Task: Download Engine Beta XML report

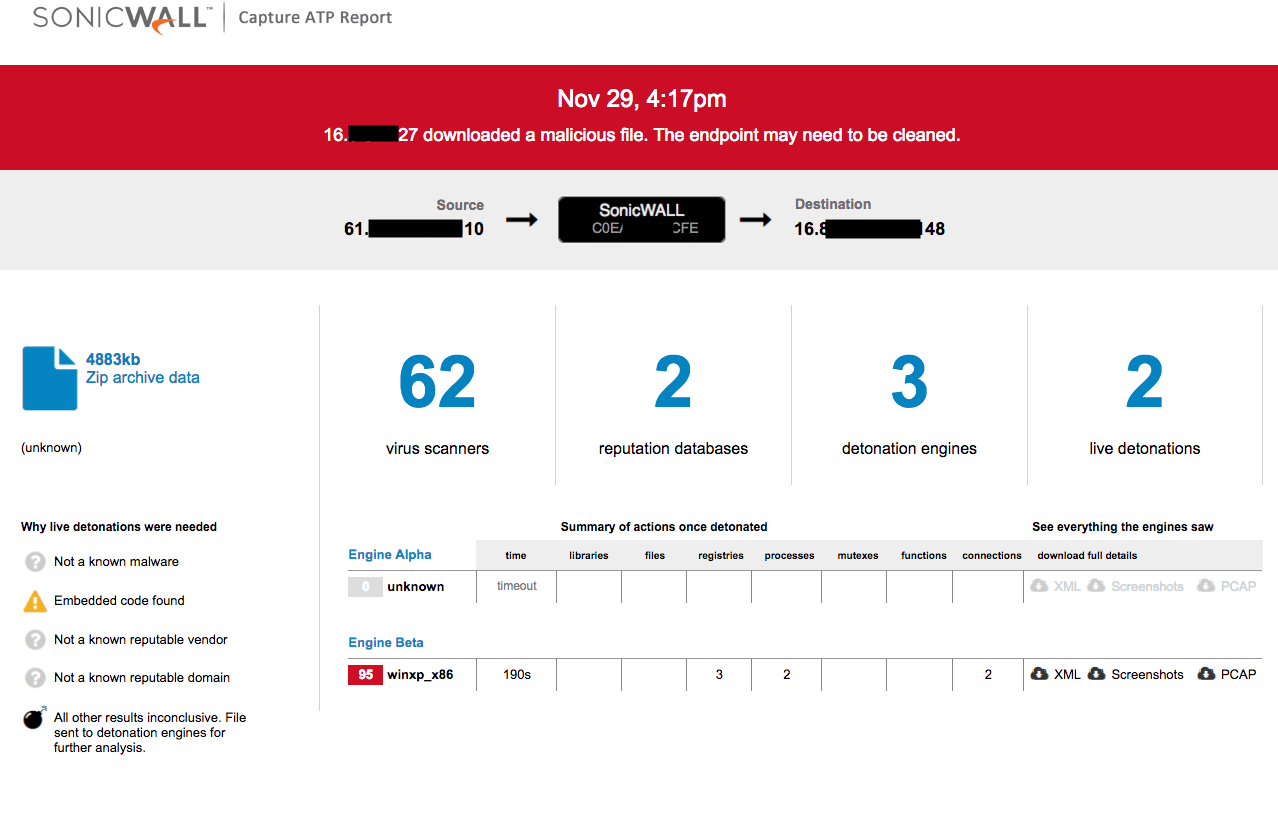Action: click(1067, 675)
